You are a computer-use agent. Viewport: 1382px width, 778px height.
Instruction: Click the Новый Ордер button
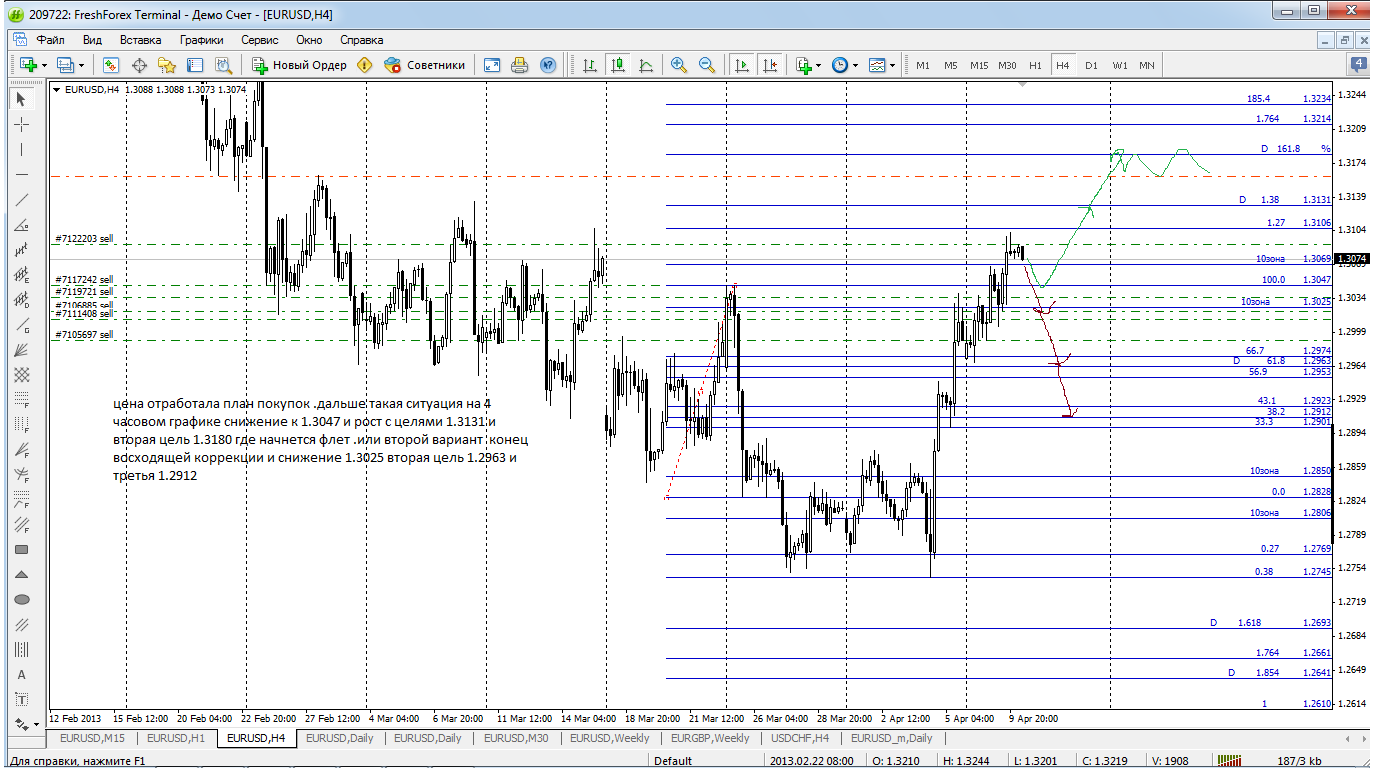[x=299, y=65]
